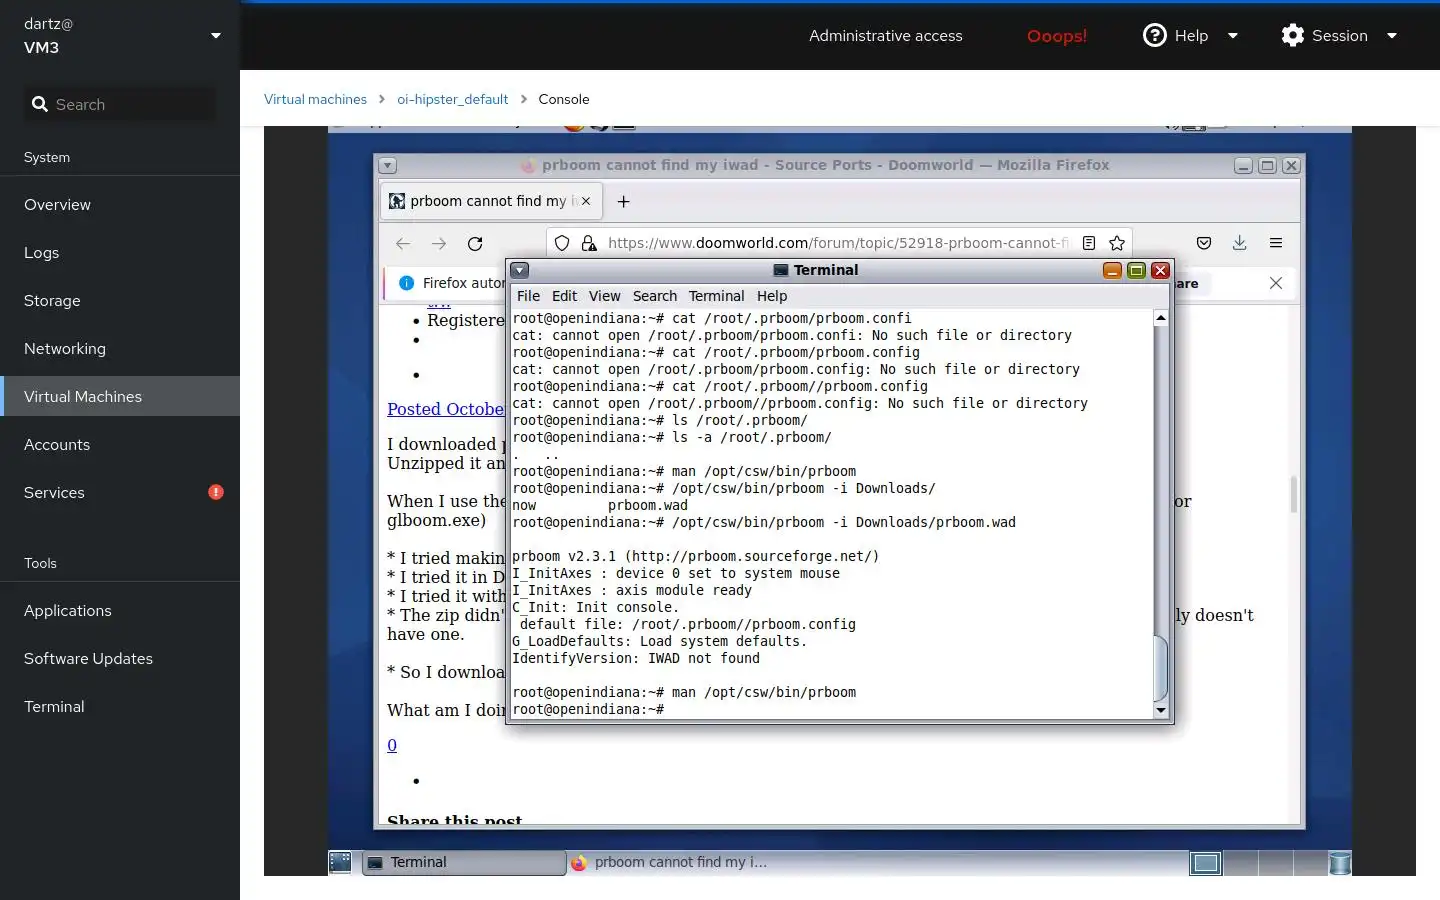Open new Firefox tab with plus
The width and height of the screenshot is (1440, 900).
[x=623, y=201]
